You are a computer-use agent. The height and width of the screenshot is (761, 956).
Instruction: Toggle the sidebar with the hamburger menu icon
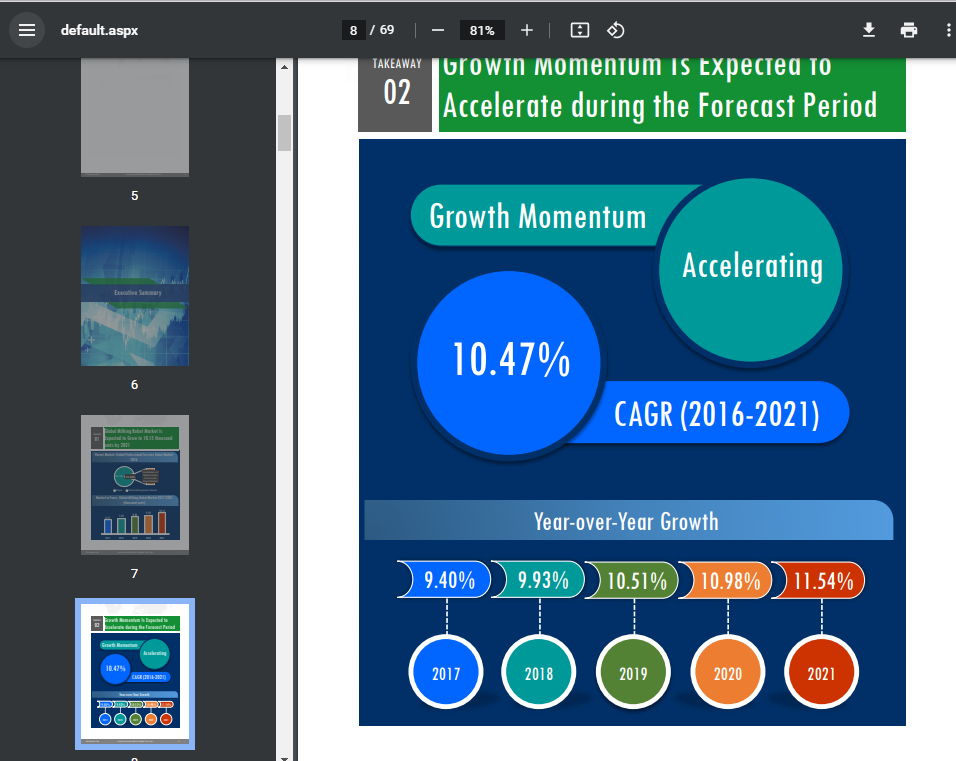coord(27,30)
